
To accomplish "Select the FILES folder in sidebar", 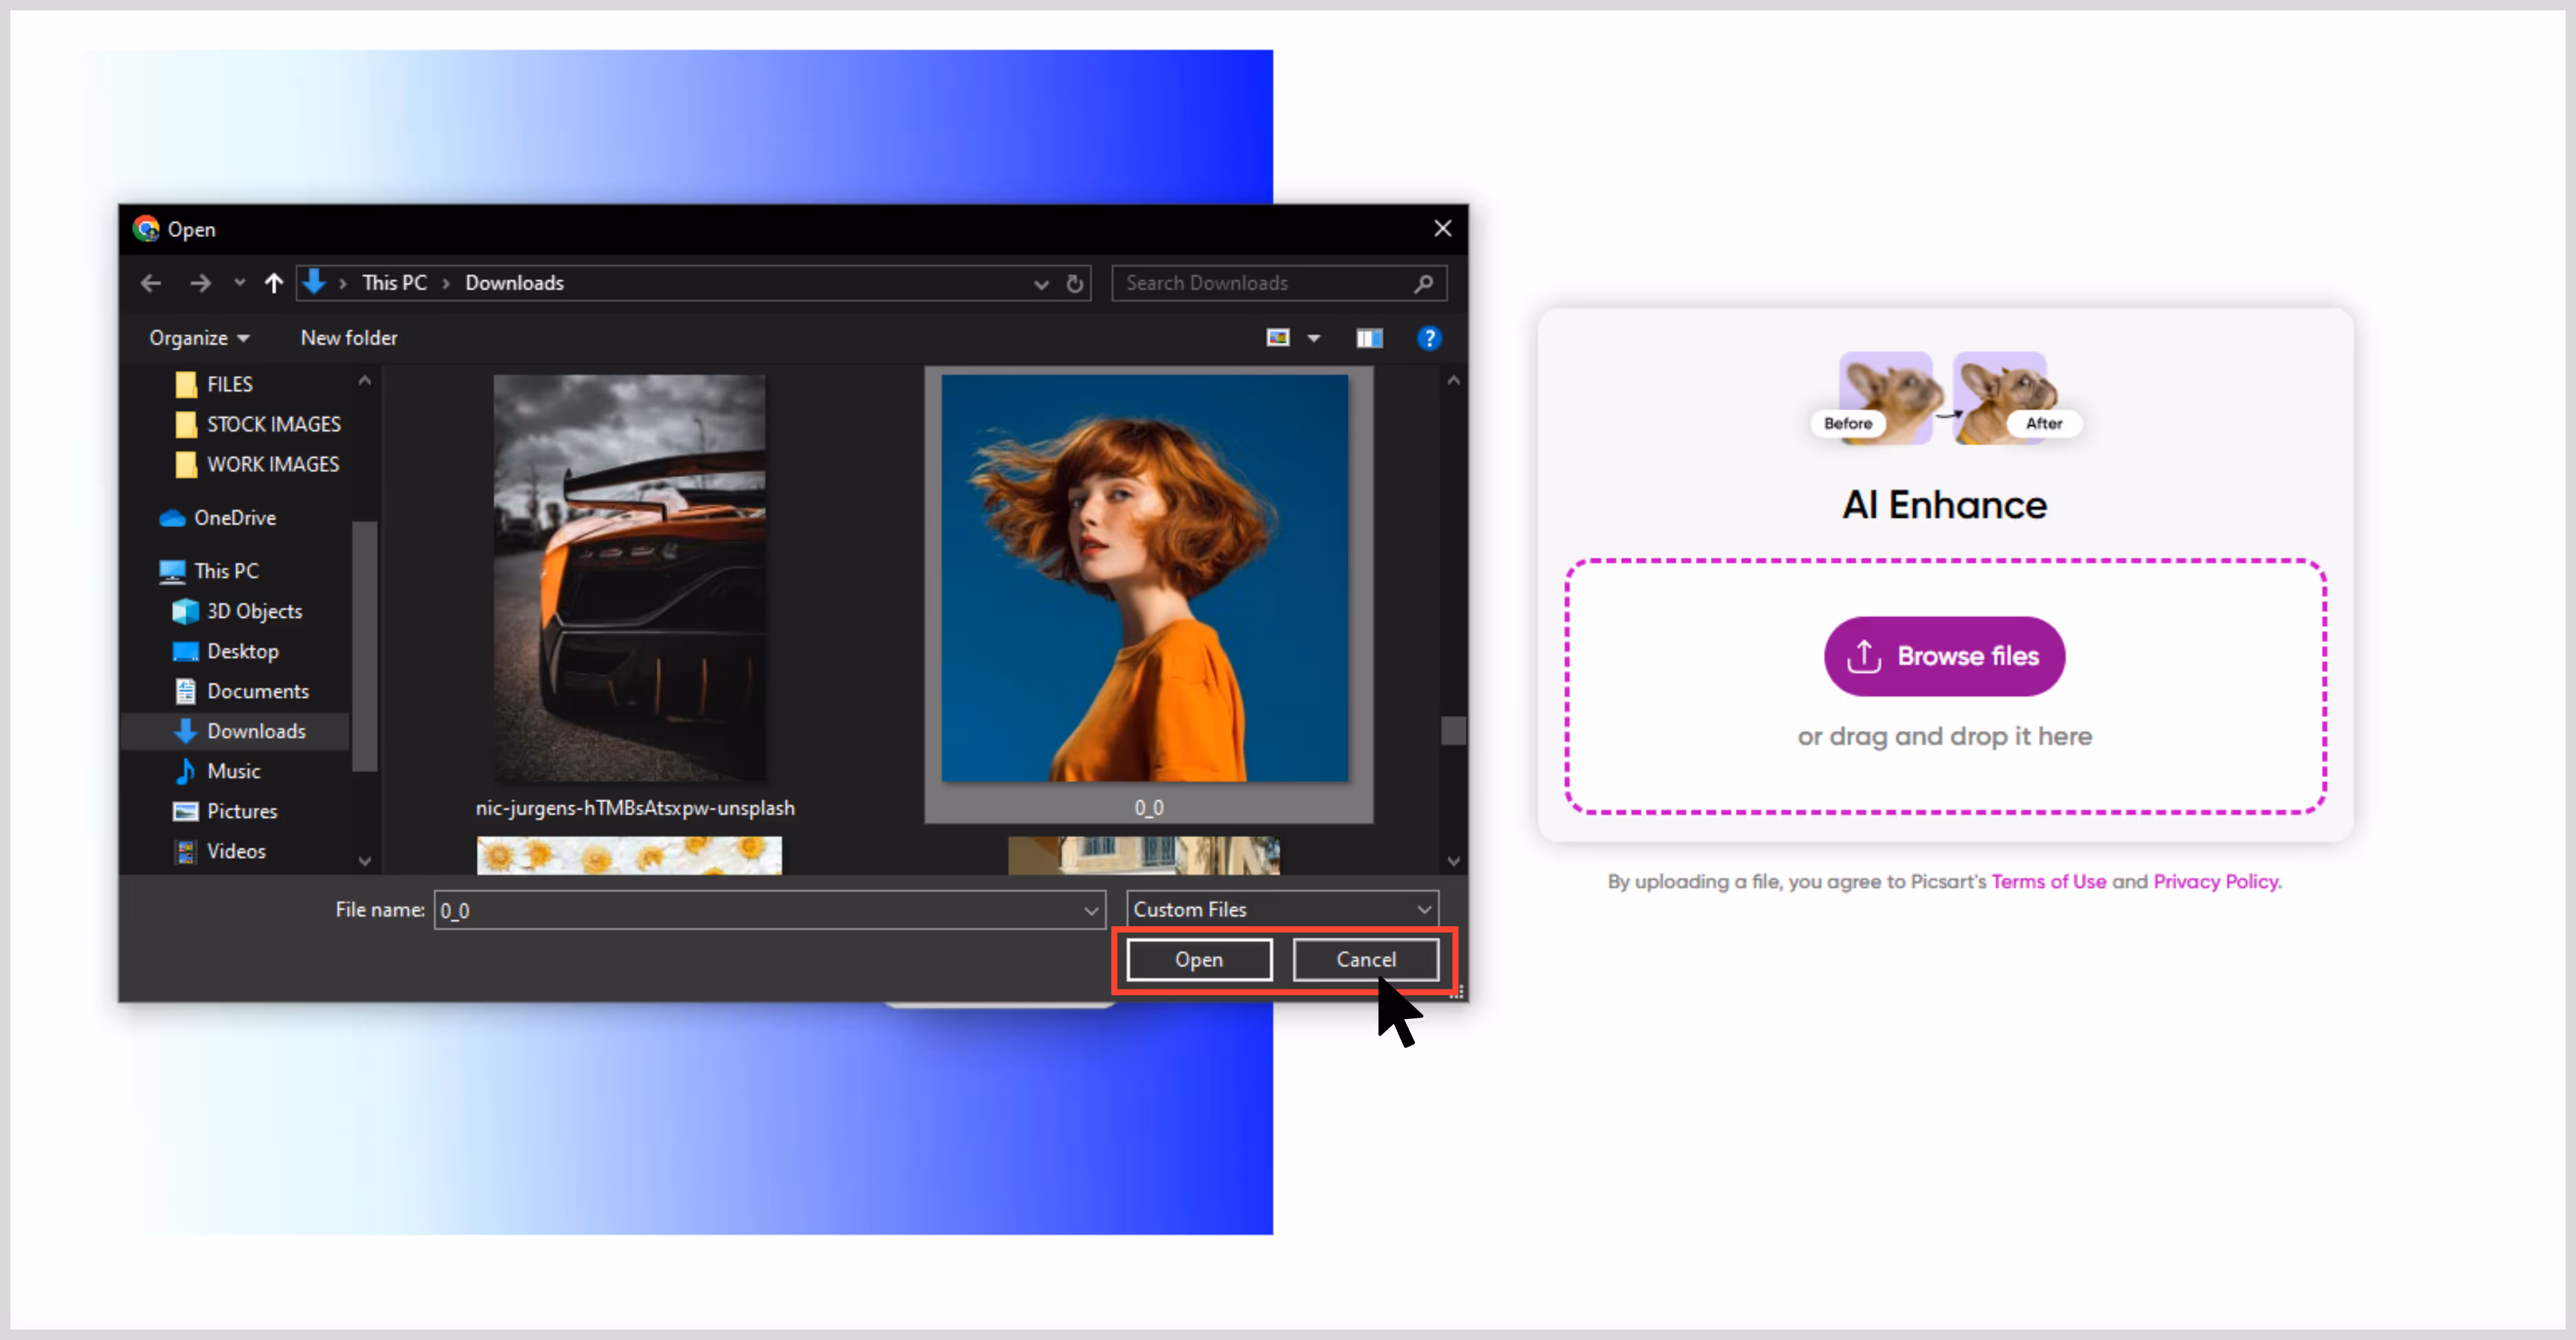I will pyautogui.click(x=214, y=384).
